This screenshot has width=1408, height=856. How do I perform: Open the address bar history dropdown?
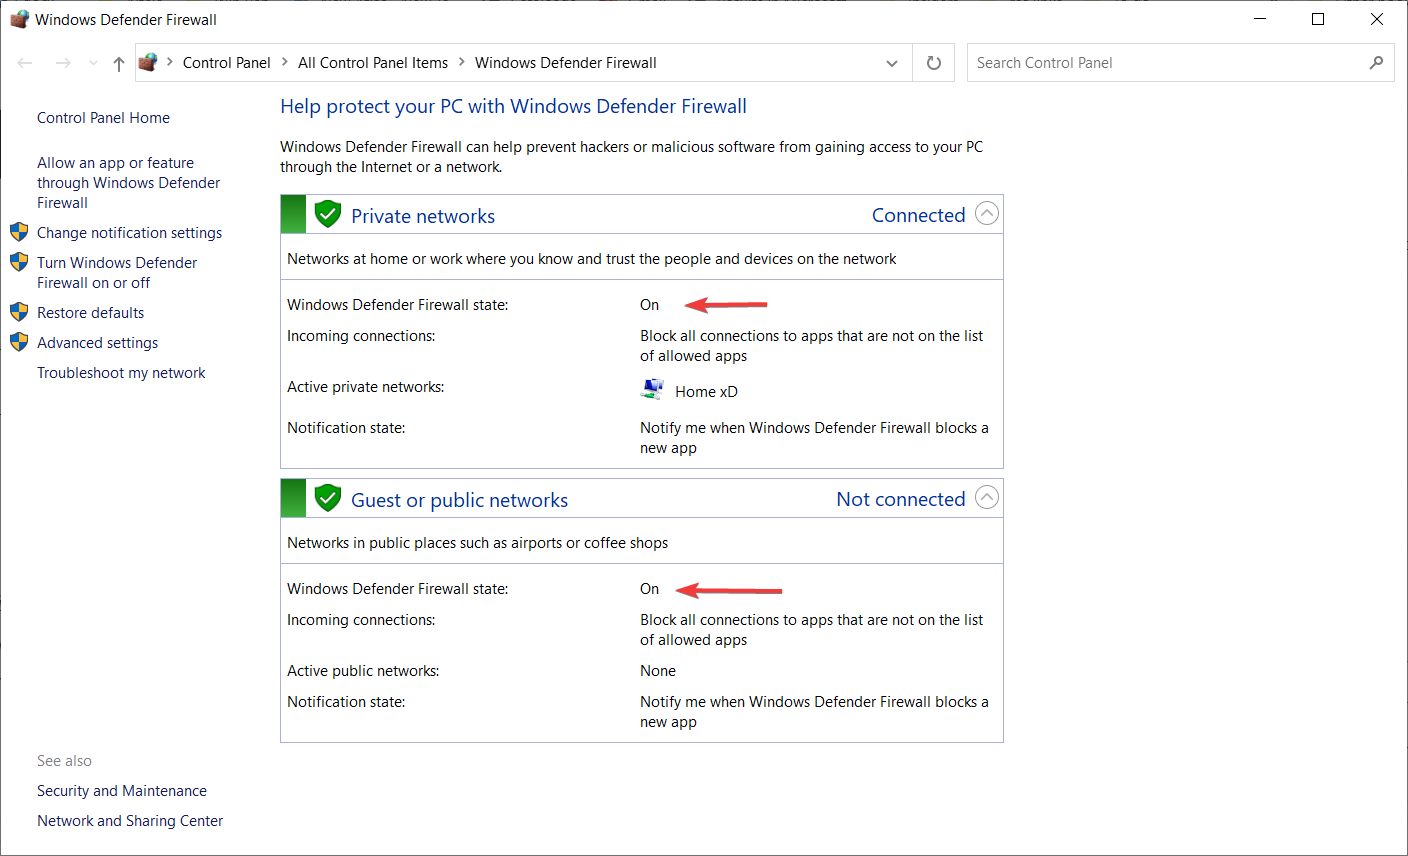(892, 63)
